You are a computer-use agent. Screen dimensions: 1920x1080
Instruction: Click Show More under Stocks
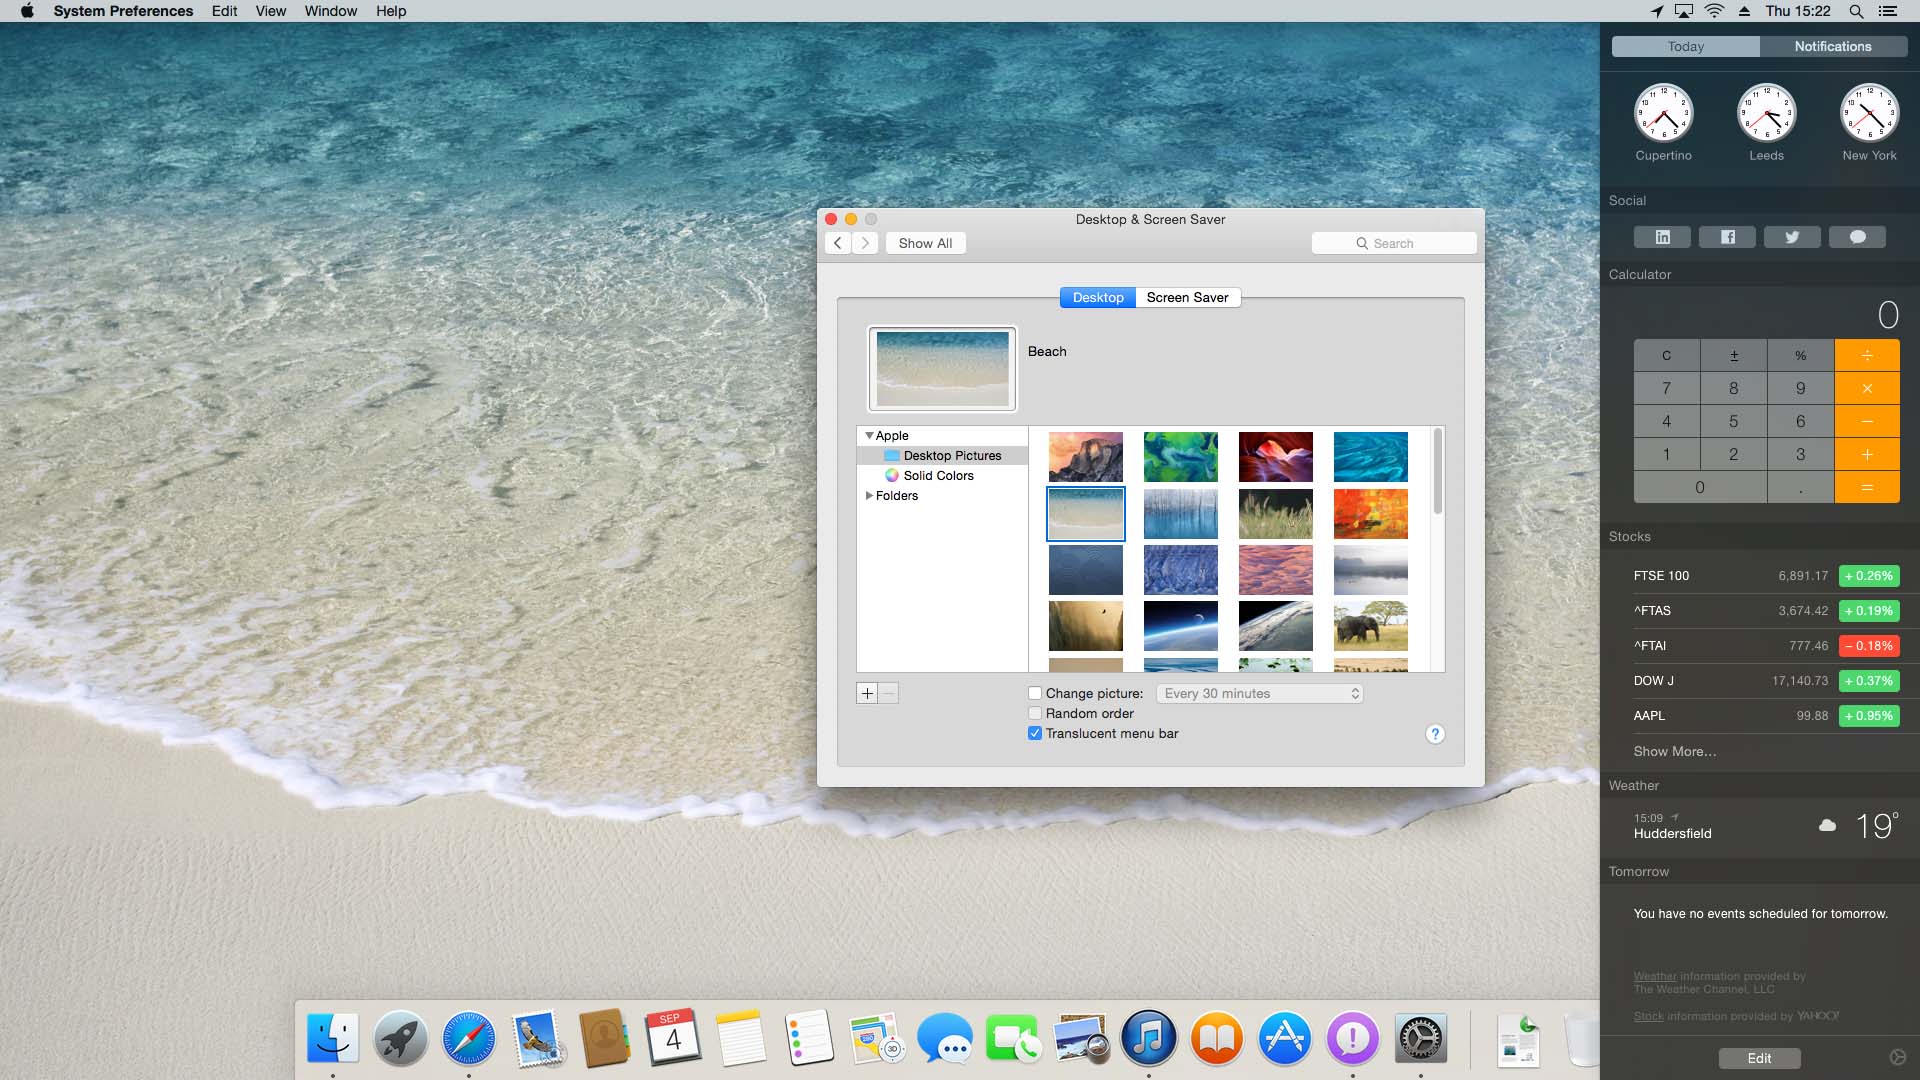click(1675, 751)
